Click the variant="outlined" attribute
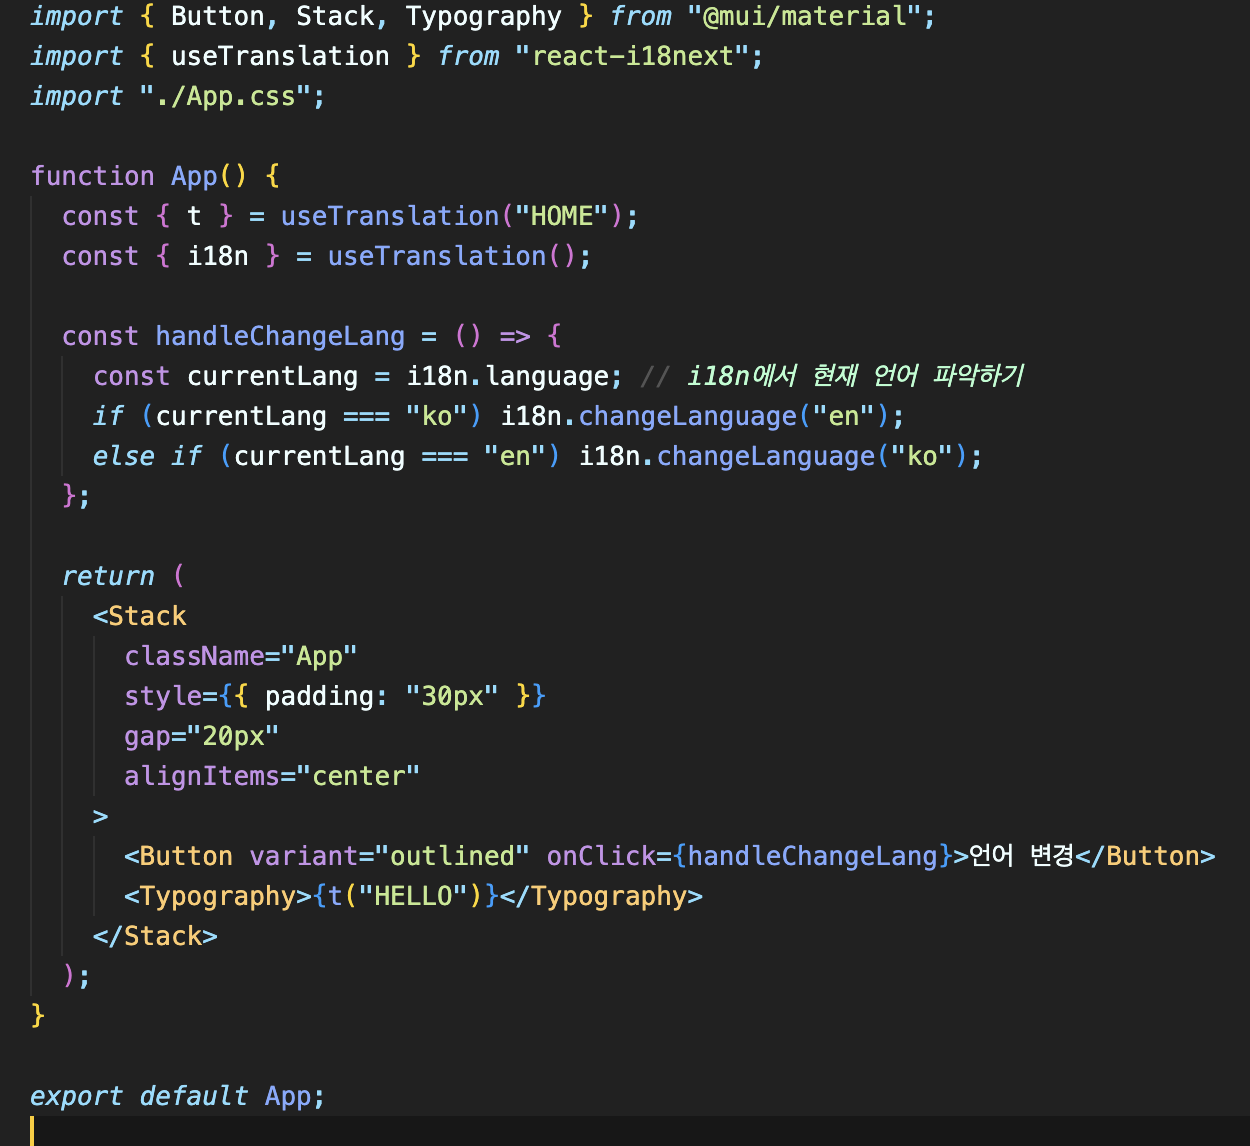This screenshot has width=1250, height=1146. (389, 856)
